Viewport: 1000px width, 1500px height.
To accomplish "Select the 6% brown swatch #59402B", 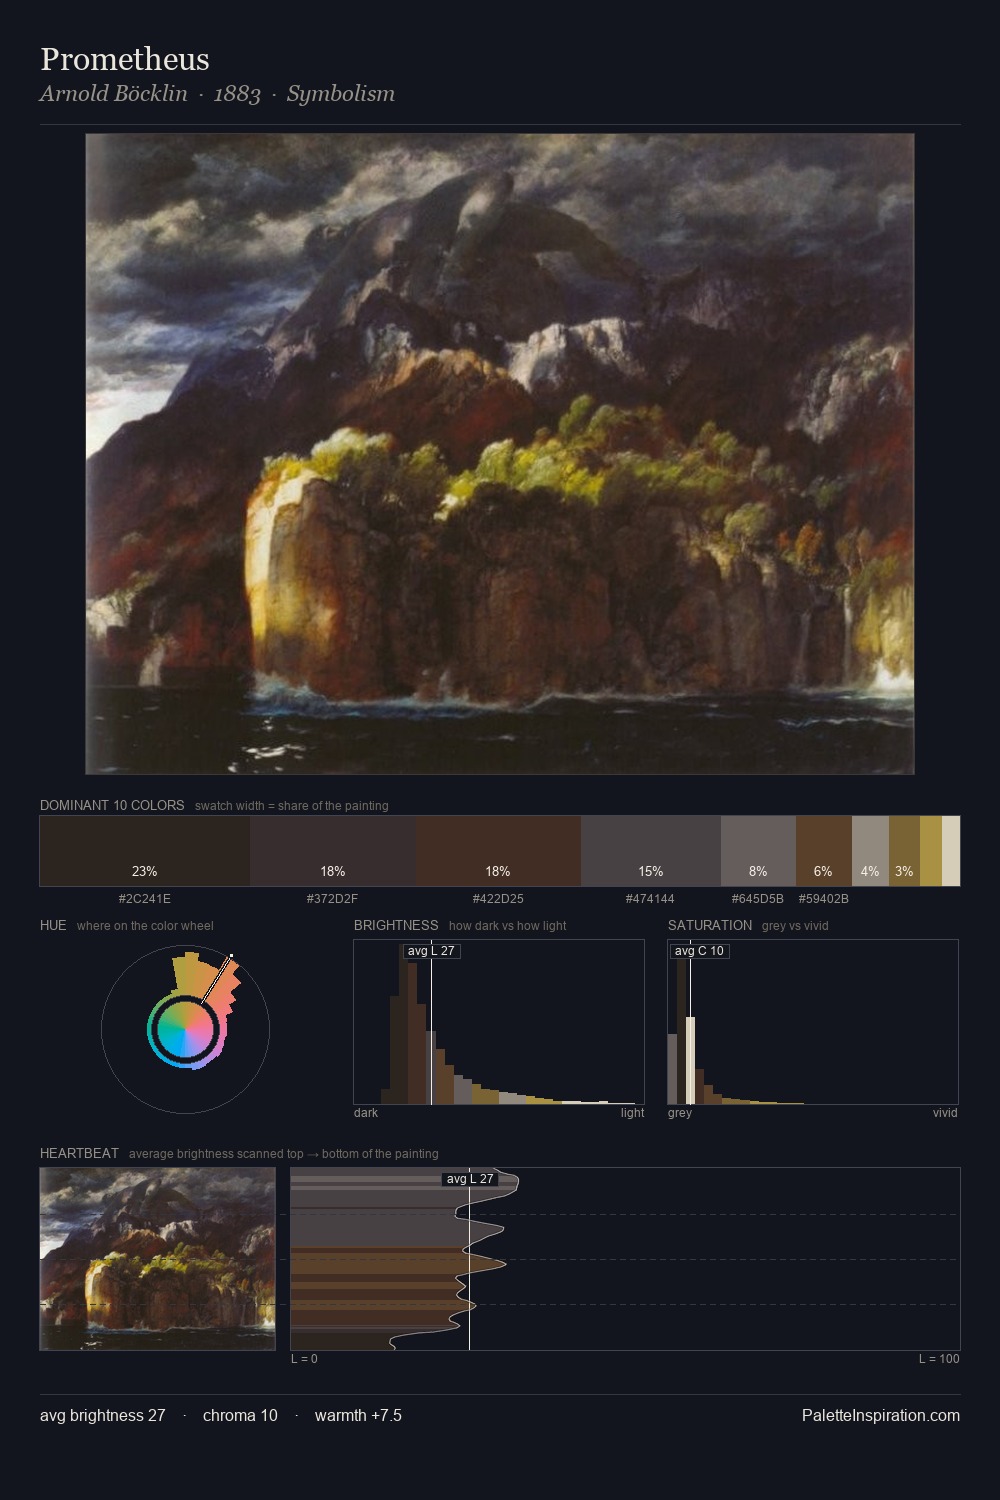I will click(x=824, y=851).
